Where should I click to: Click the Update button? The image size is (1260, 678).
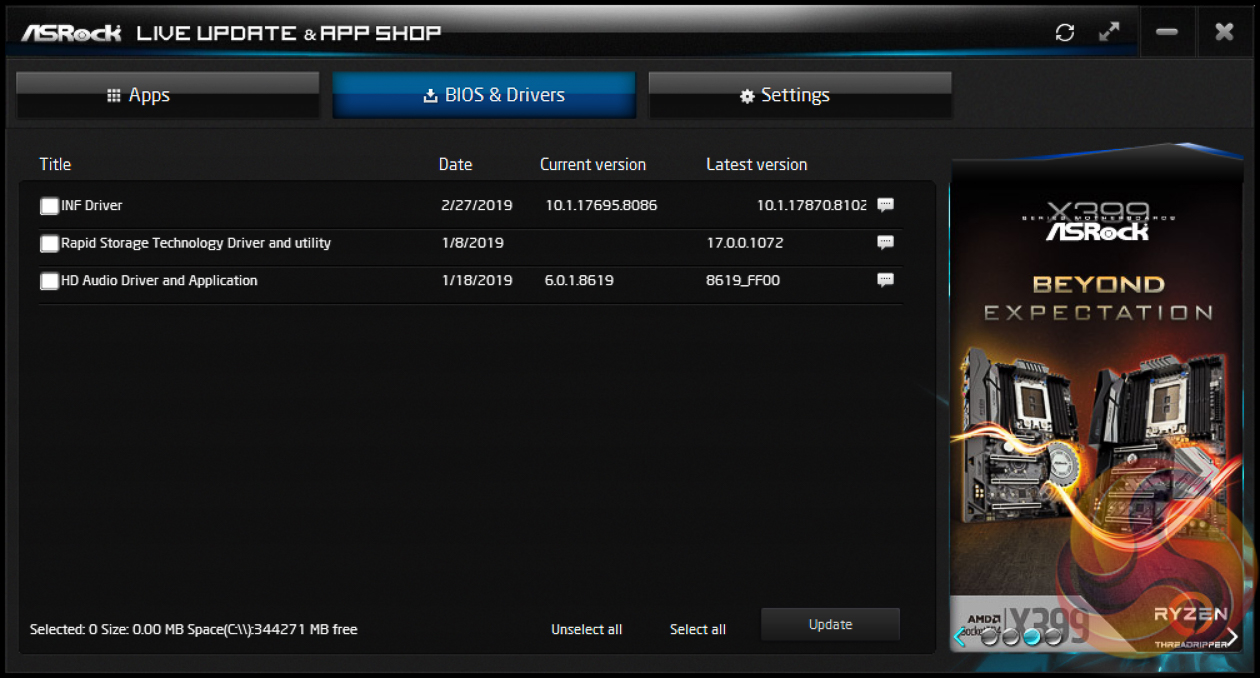tap(830, 625)
